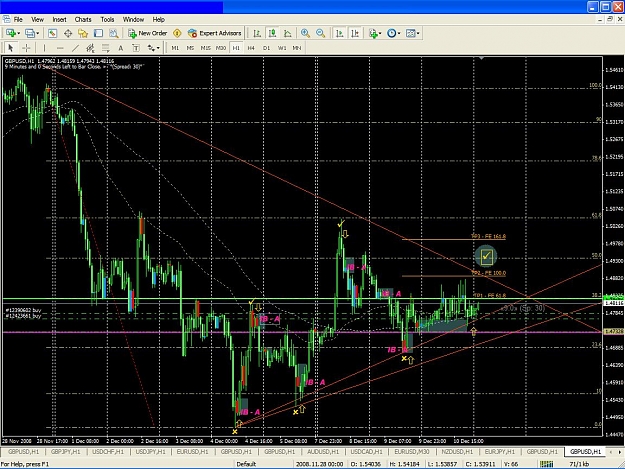
Task: Set timeframe to MN
Action: click(297, 48)
